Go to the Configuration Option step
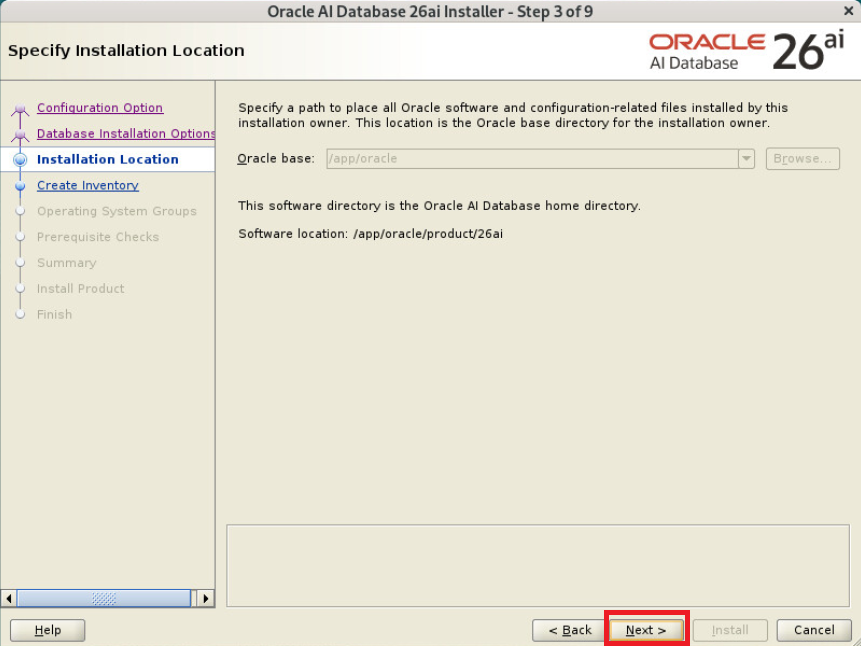Image resolution: width=861 pixels, height=646 pixels. tap(100, 108)
